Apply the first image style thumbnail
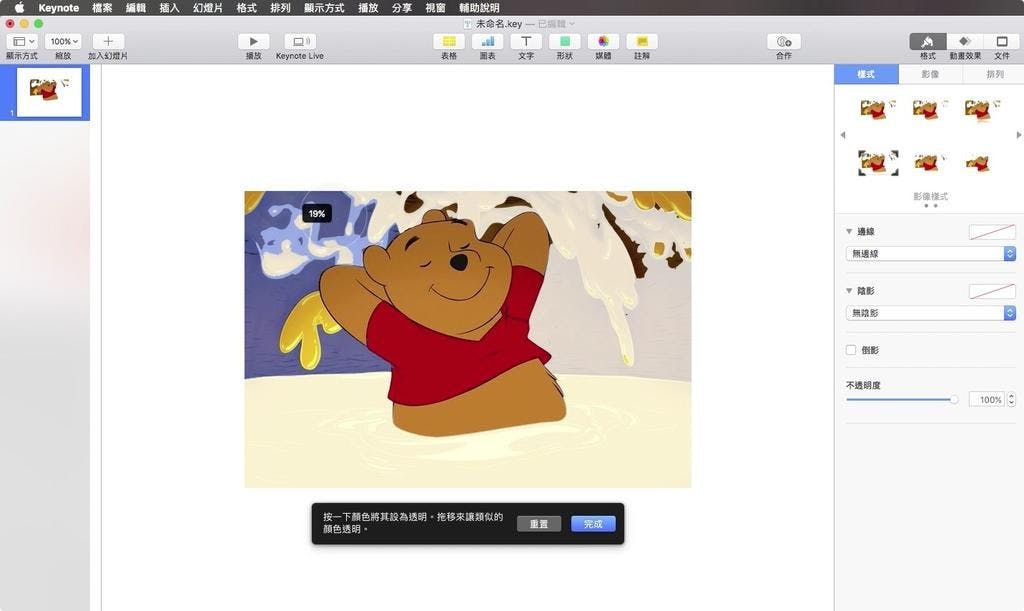The height and width of the screenshot is (611, 1024). (x=878, y=109)
